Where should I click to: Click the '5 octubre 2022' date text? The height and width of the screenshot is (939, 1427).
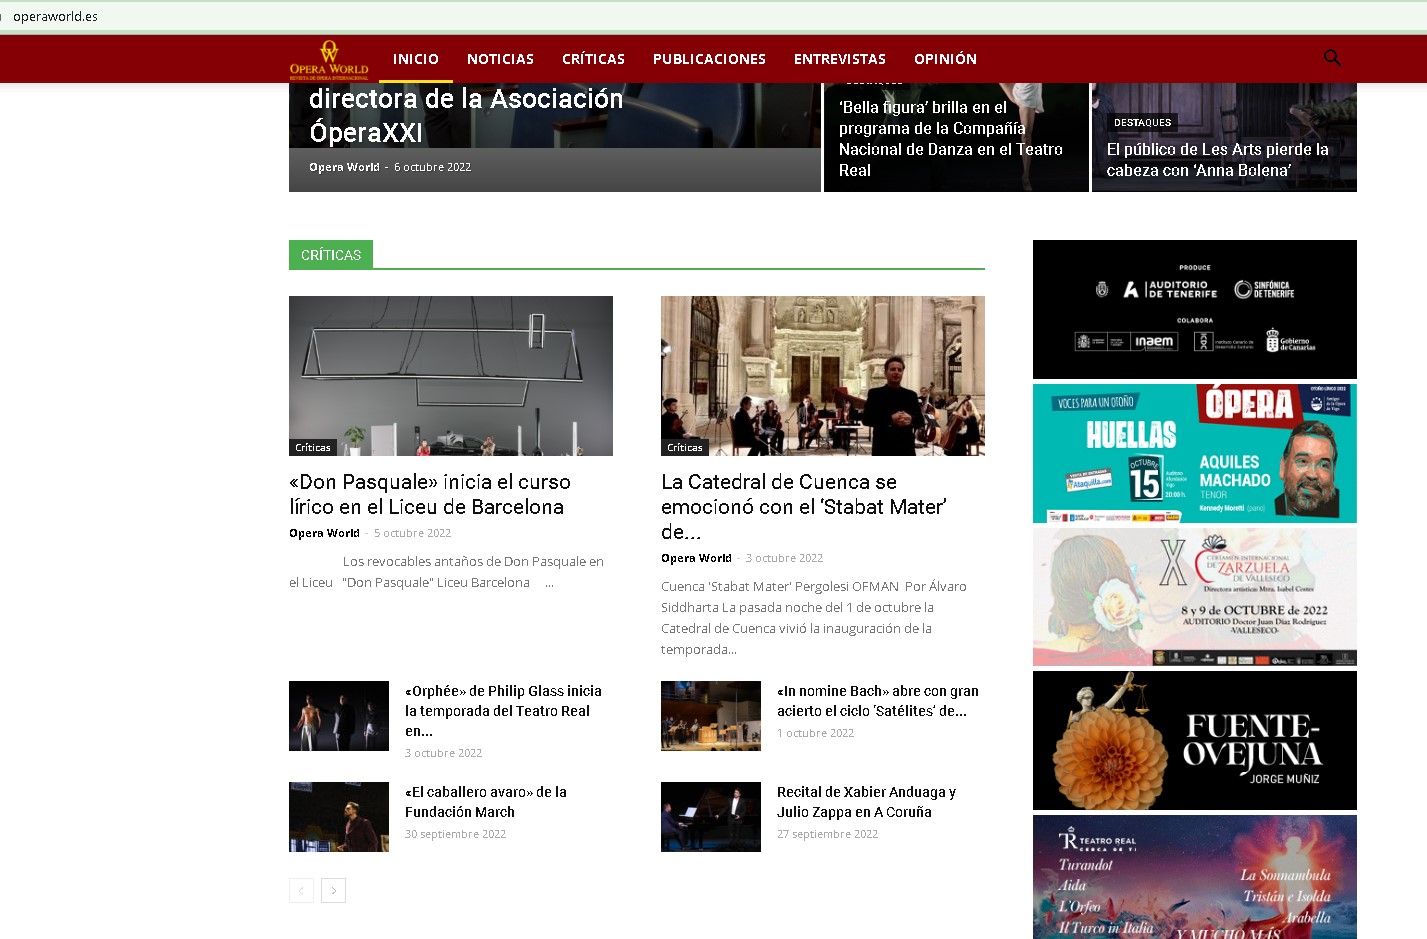coord(412,533)
